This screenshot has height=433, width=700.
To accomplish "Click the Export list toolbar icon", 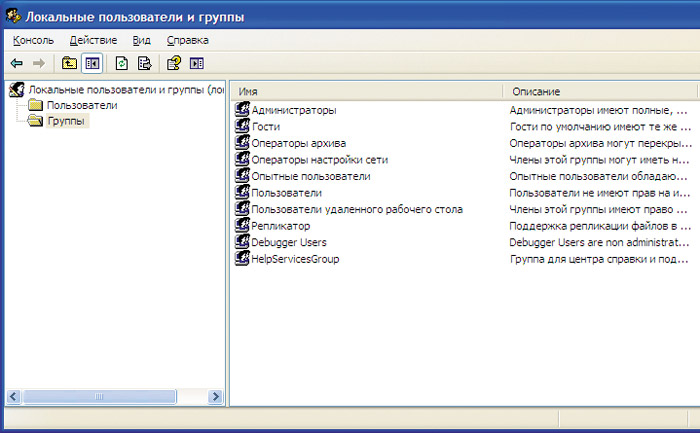I will [x=145, y=63].
